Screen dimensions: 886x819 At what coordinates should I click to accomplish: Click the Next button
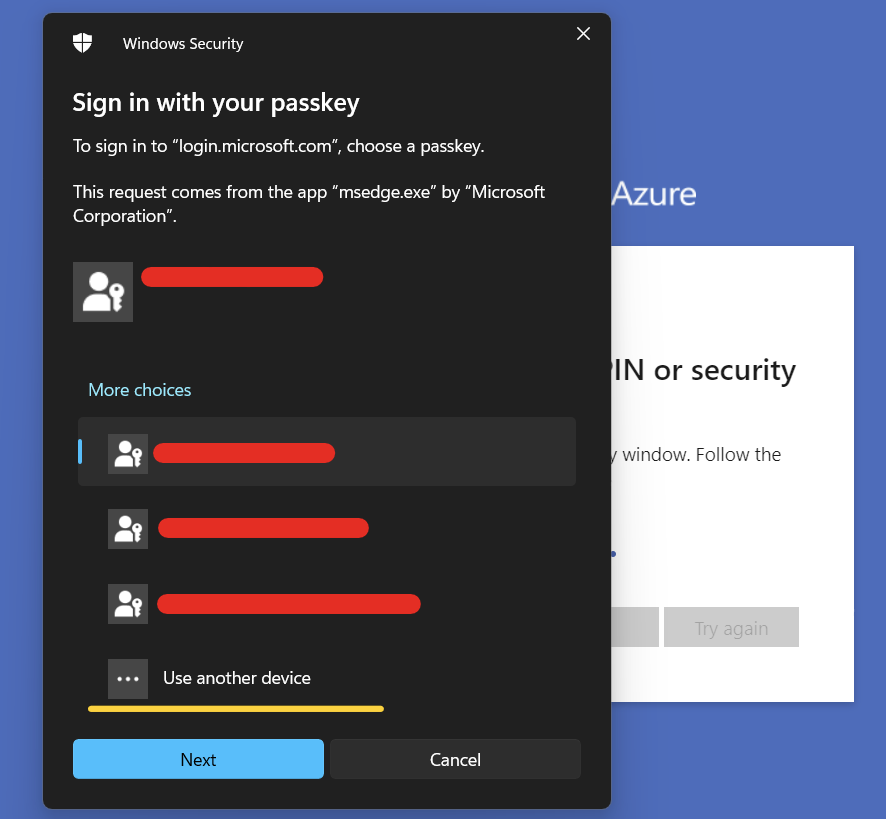tap(198, 759)
